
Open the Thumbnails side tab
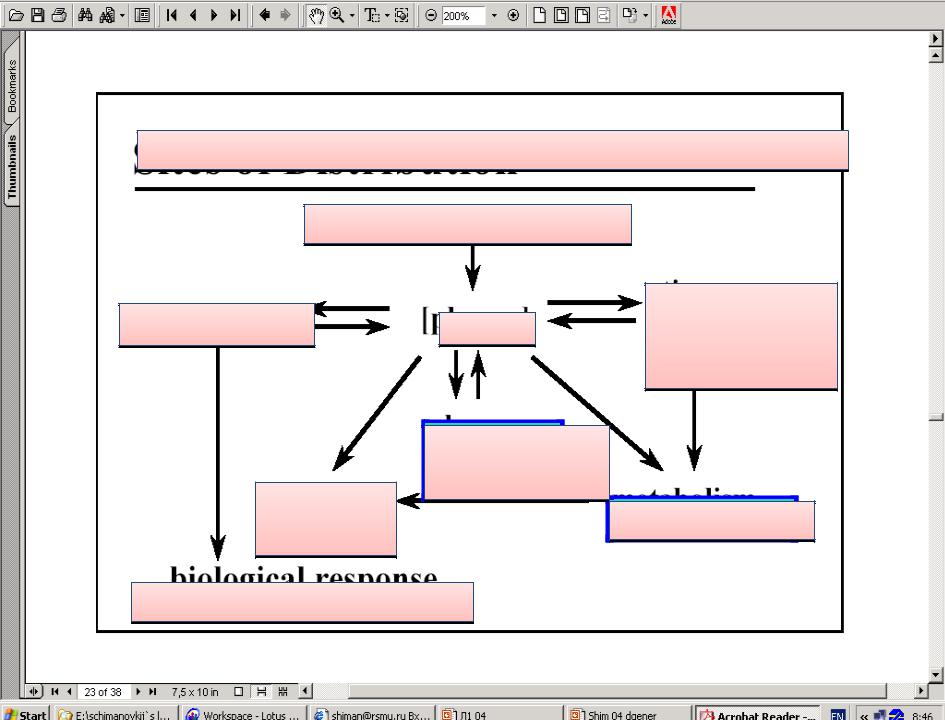[11, 167]
